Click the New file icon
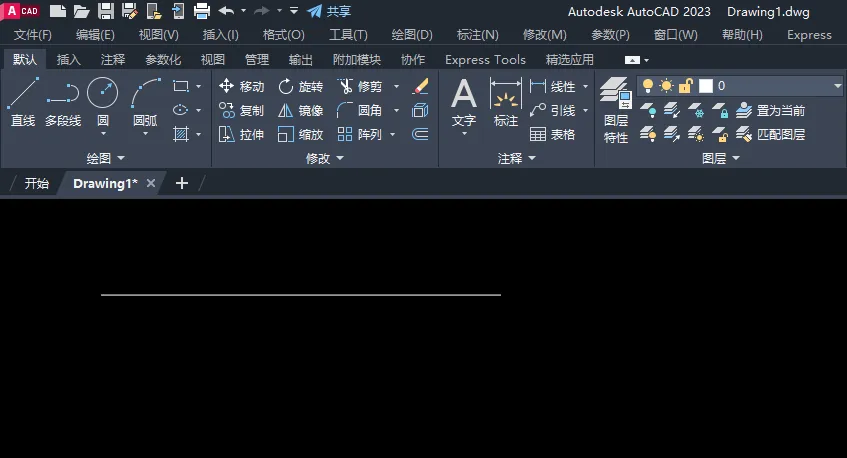Image resolution: width=847 pixels, height=458 pixels. 58,11
